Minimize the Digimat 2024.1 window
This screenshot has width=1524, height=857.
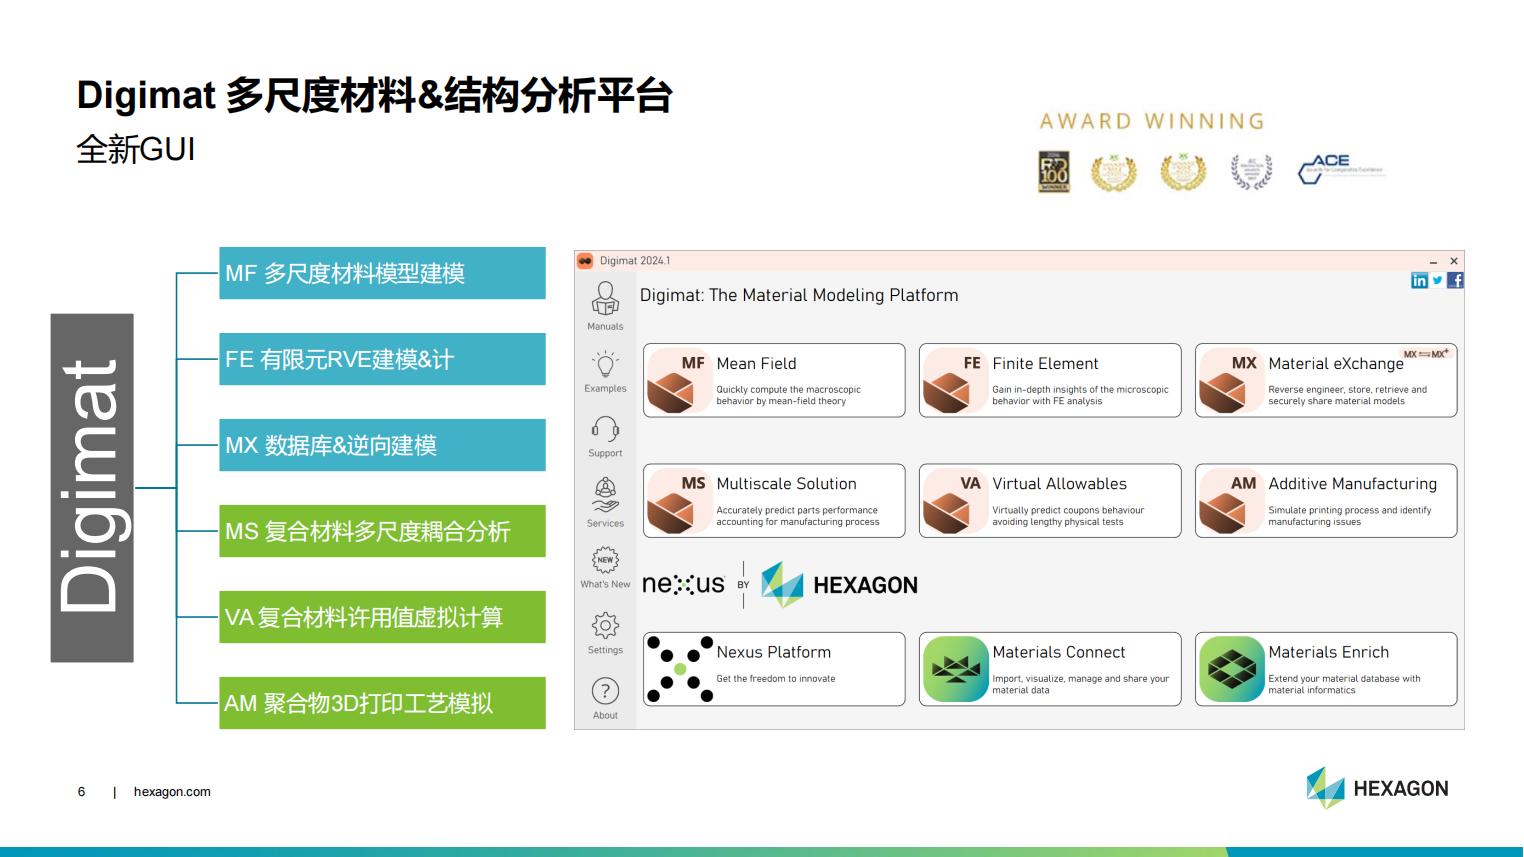click(x=1433, y=262)
